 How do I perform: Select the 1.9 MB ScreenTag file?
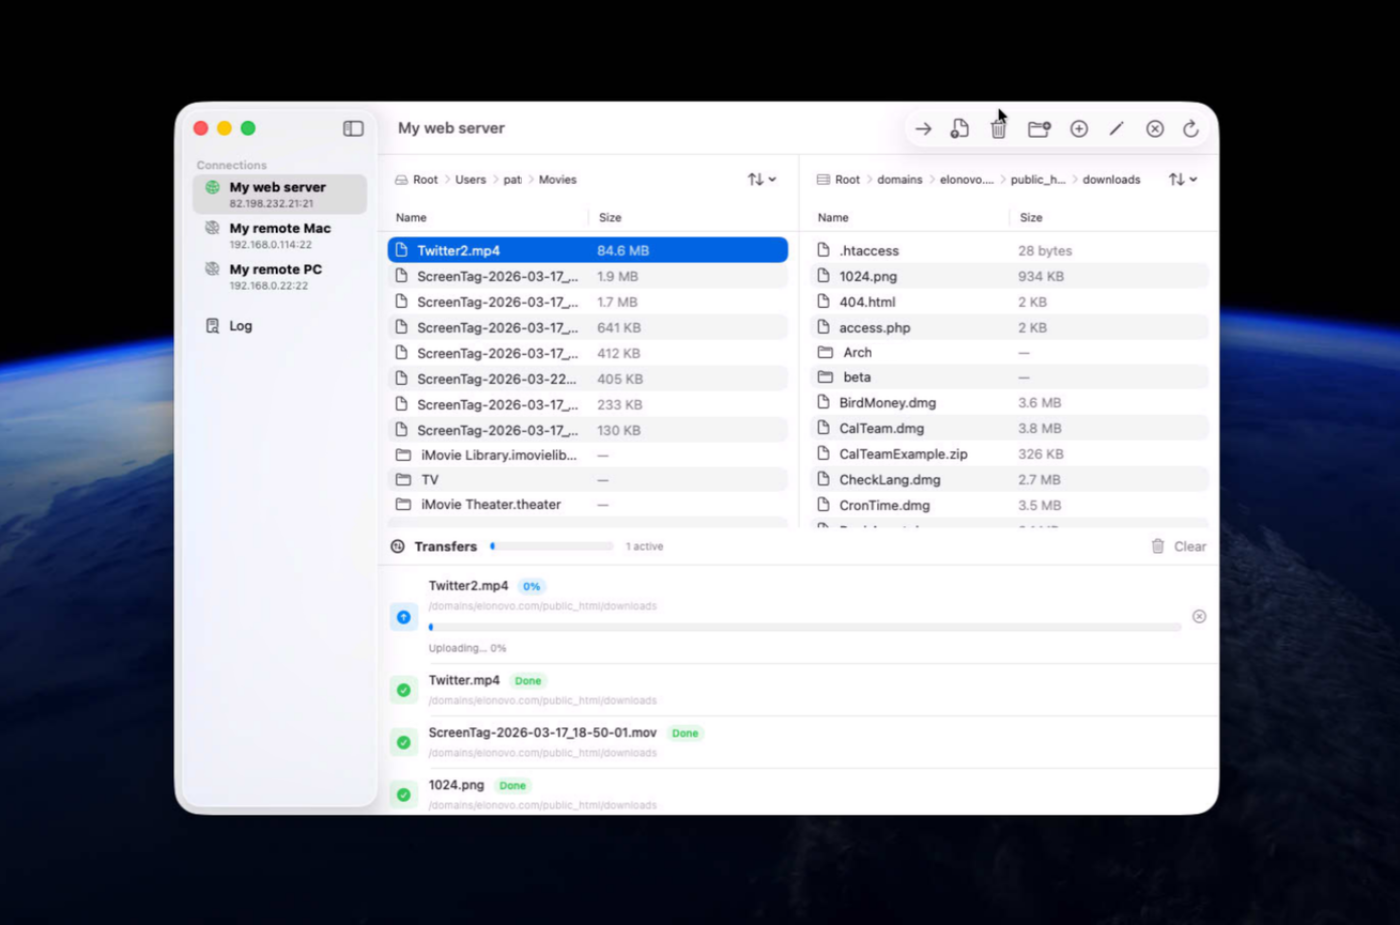pyautogui.click(x=588, y=276)
